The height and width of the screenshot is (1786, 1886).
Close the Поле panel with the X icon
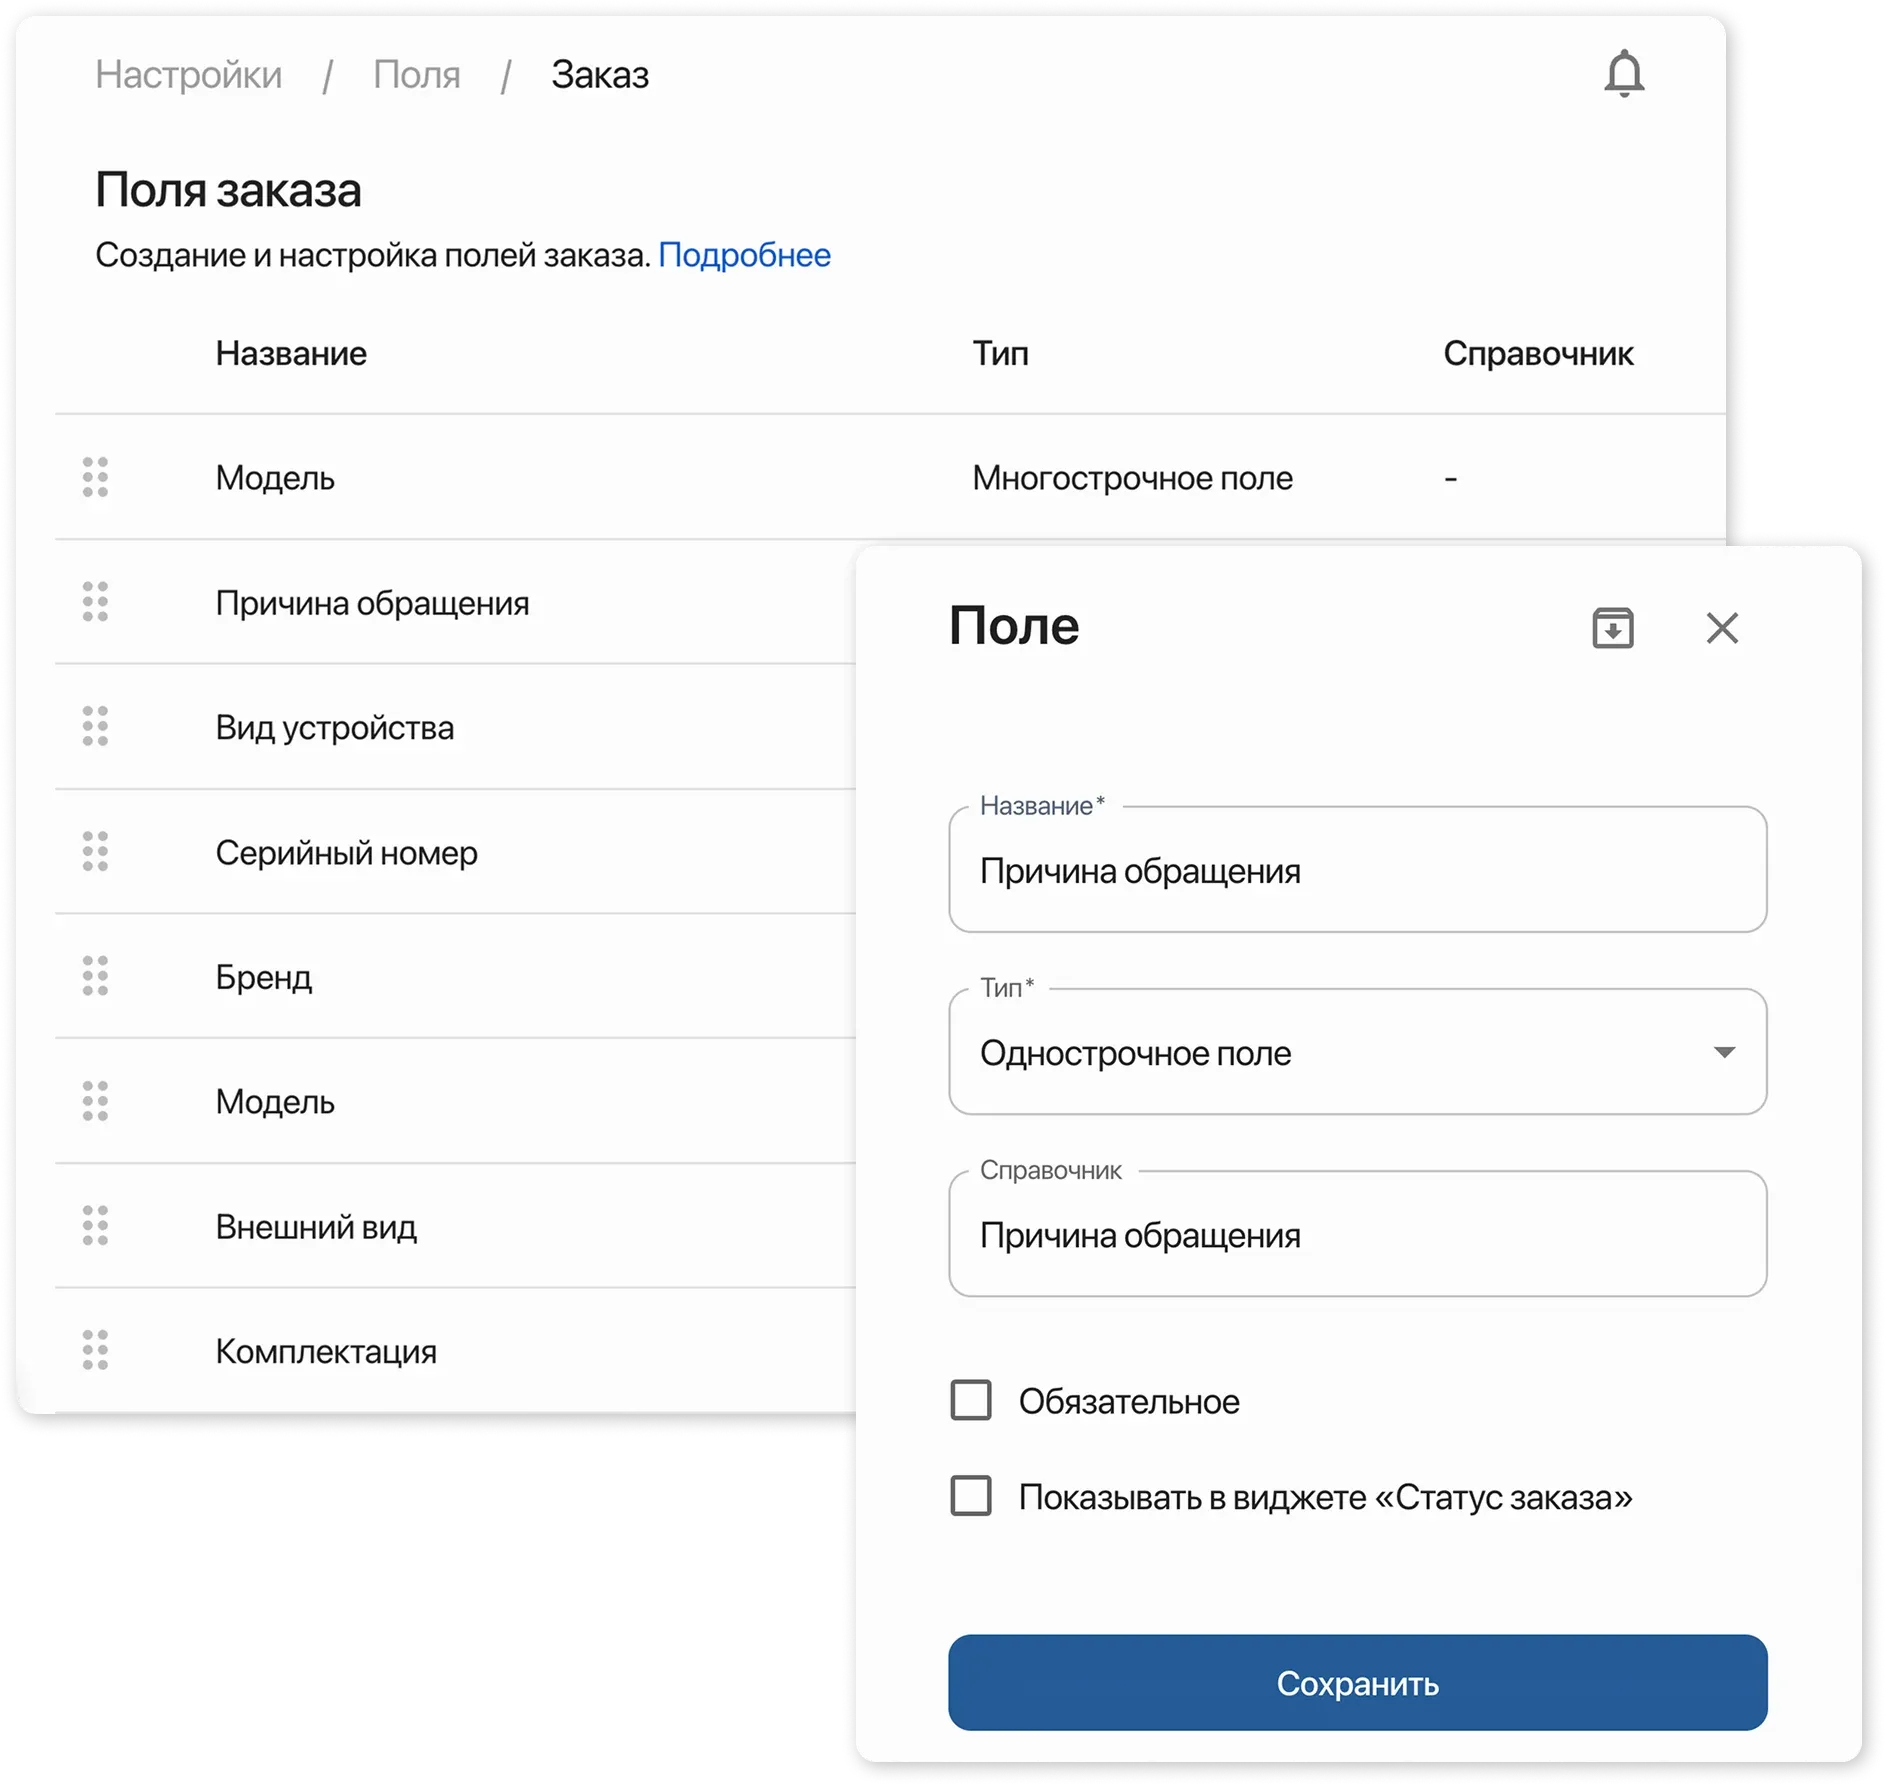click(1723, 628)
